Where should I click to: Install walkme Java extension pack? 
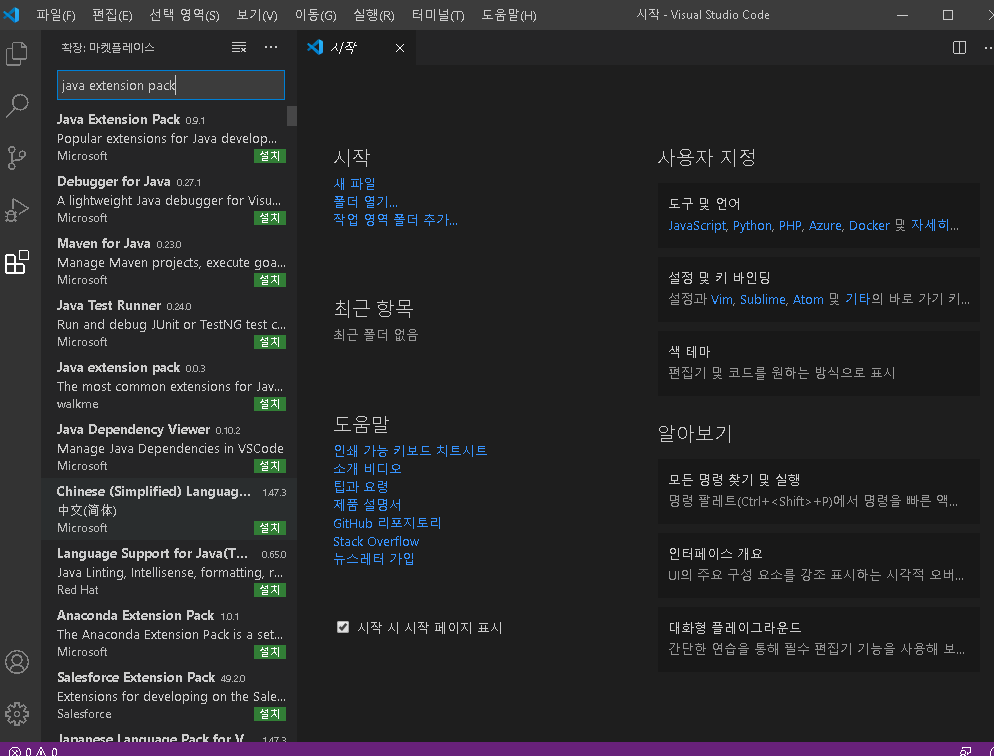(x=269, y=404)
